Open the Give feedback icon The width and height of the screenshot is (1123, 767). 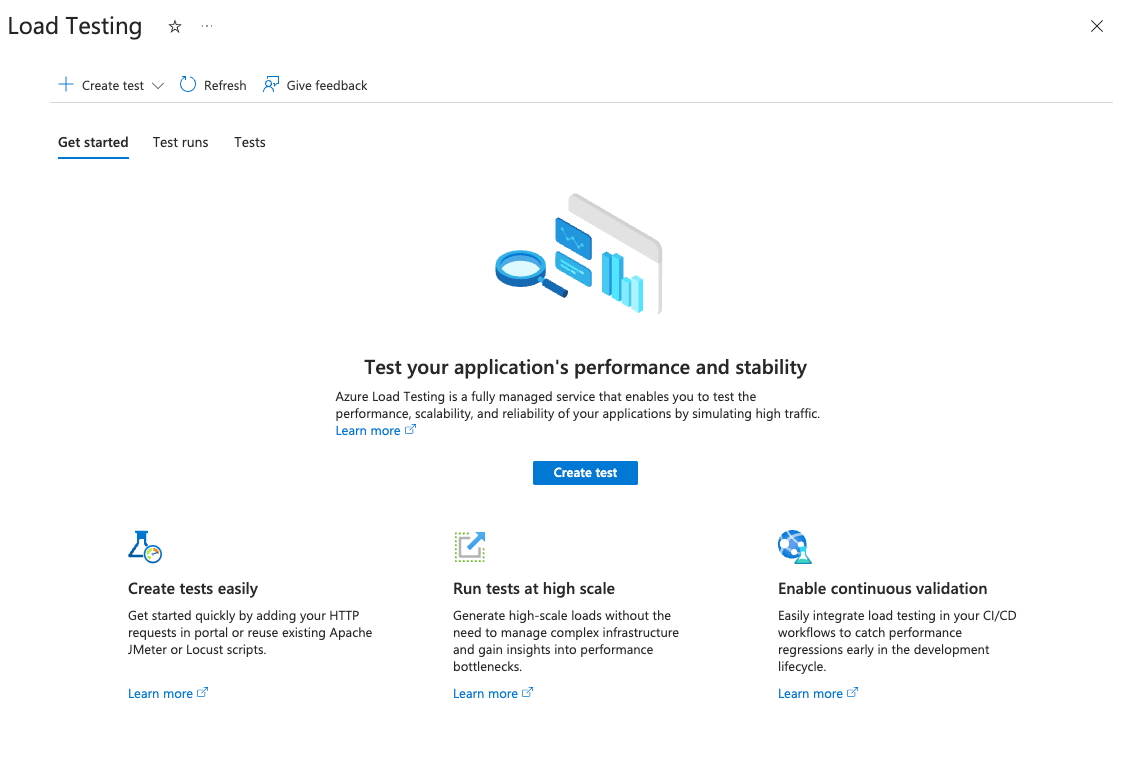[270, 85]
